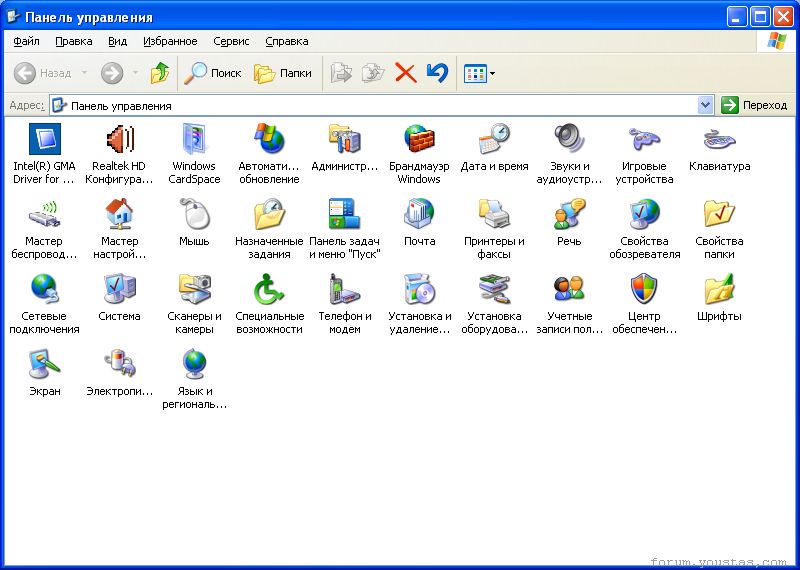
Task: Go up one folder level
Action: (x=160, y=73)
